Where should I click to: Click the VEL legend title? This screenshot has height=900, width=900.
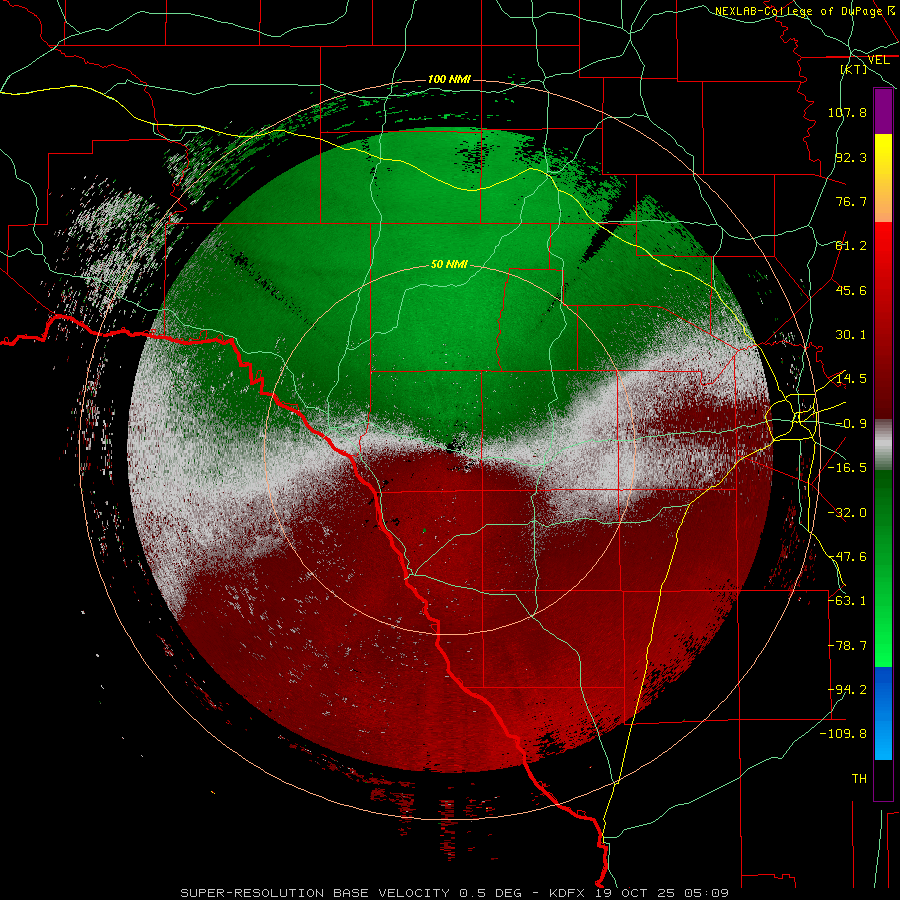pyautogui.click(x=878, y=60)
